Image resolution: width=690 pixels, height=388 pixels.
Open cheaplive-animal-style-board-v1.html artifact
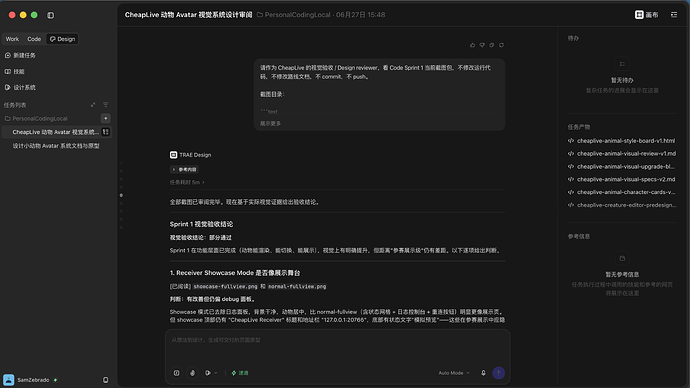622,141
